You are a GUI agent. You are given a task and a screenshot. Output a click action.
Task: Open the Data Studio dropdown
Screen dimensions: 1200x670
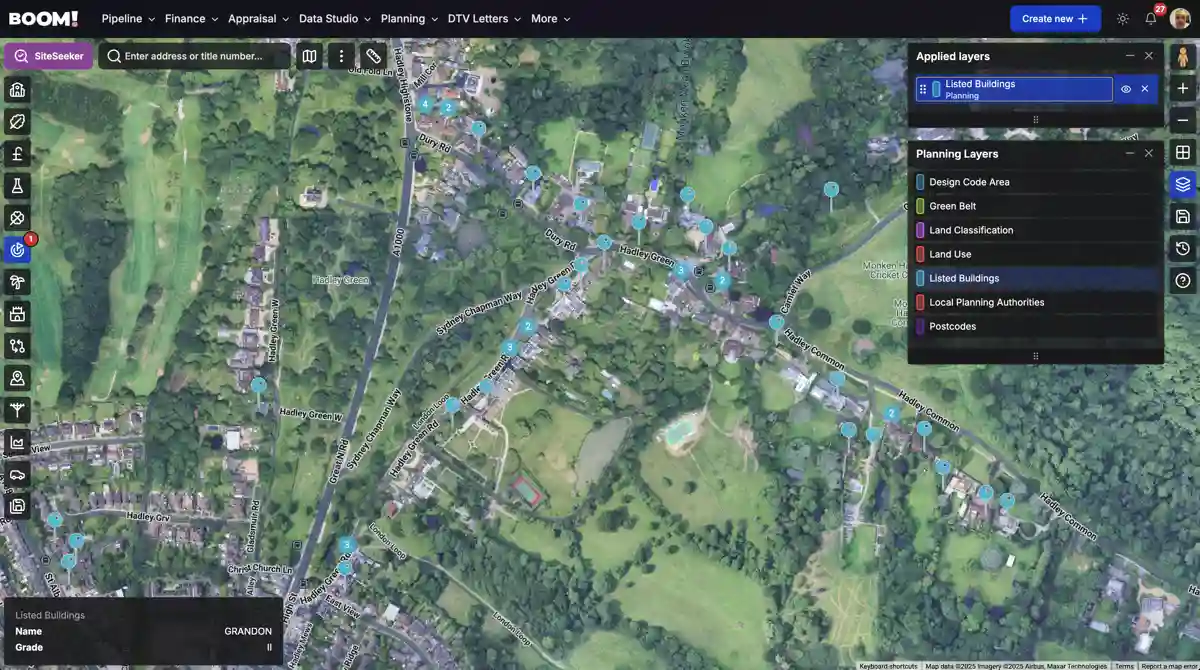click(334, 19)
